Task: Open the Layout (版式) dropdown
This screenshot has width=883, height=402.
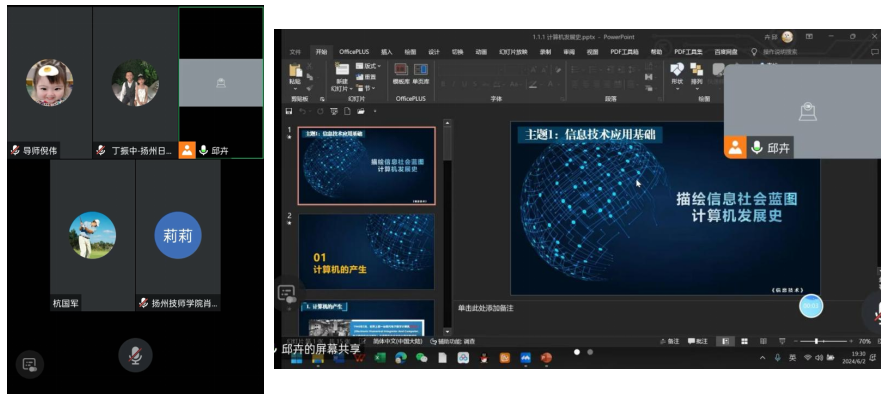Action: 368,66
